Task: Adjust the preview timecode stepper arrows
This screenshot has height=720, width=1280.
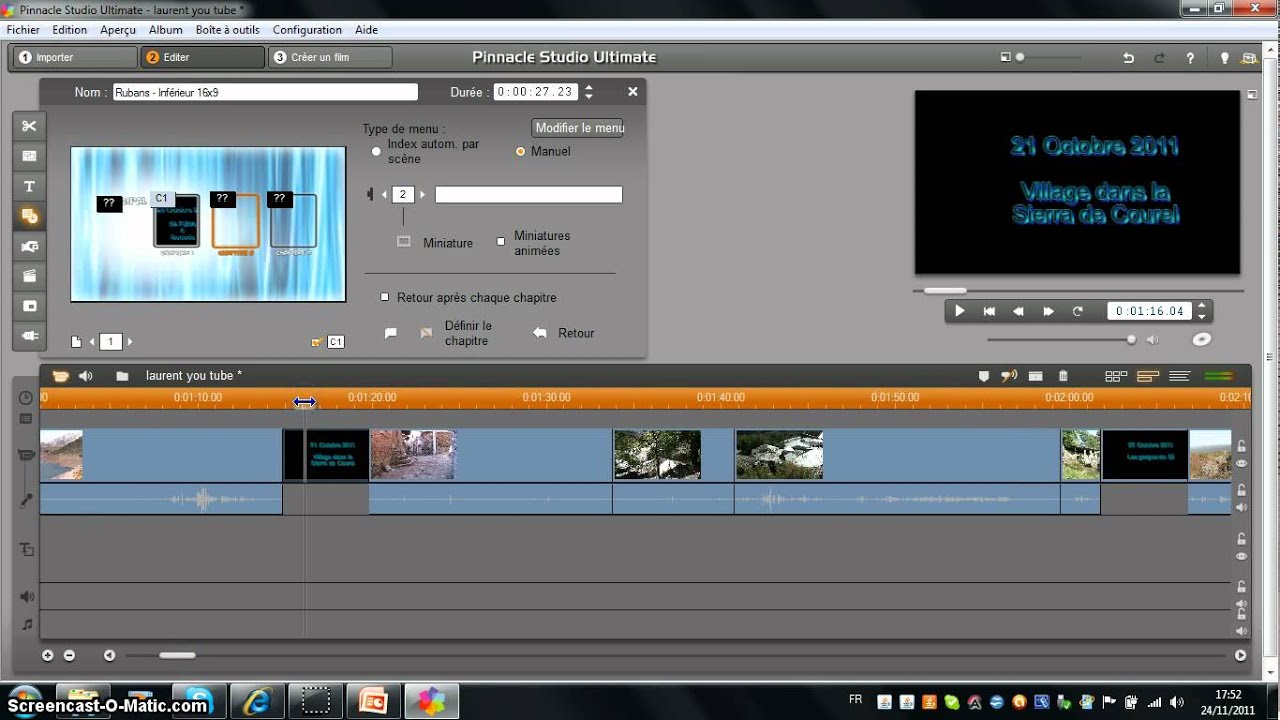Action: click(x=1202, y=311)
